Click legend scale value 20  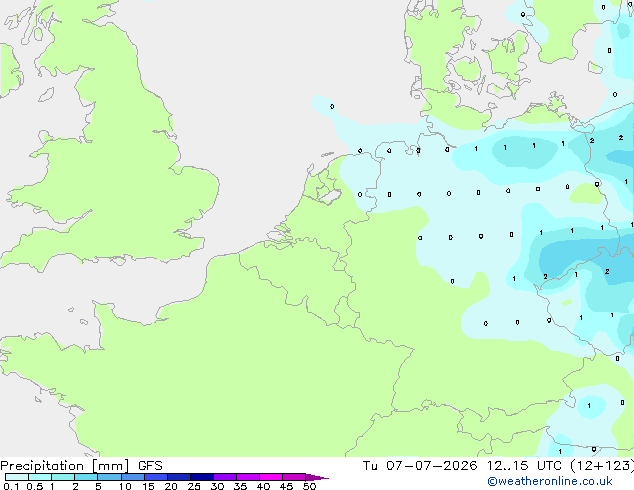pos(171,486)
